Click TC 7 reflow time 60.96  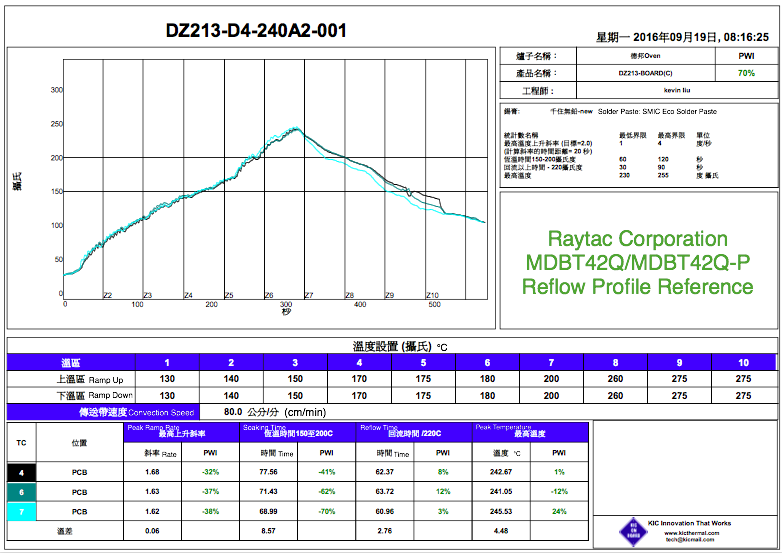(385, 511)
